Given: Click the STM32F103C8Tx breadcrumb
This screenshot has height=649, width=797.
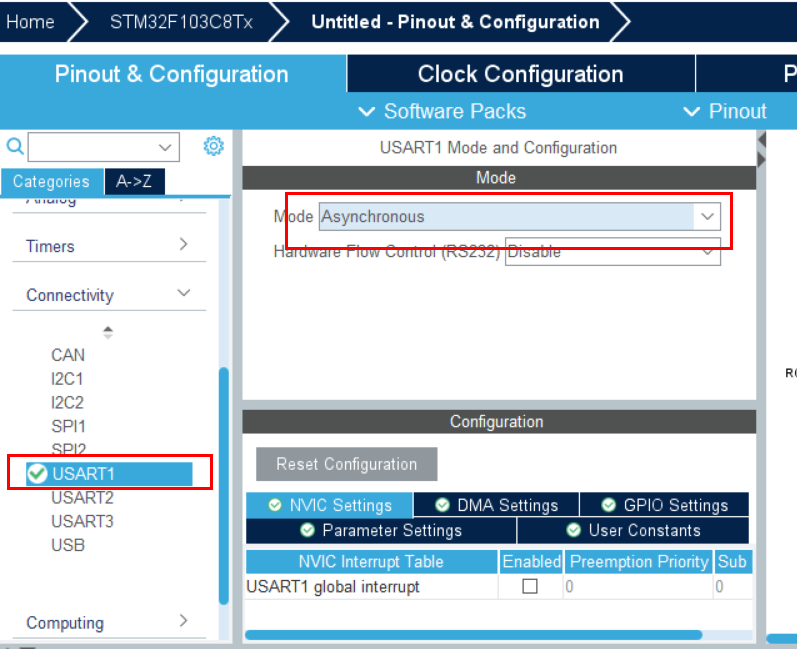Looking at the screenshot, I should (181, 22).
